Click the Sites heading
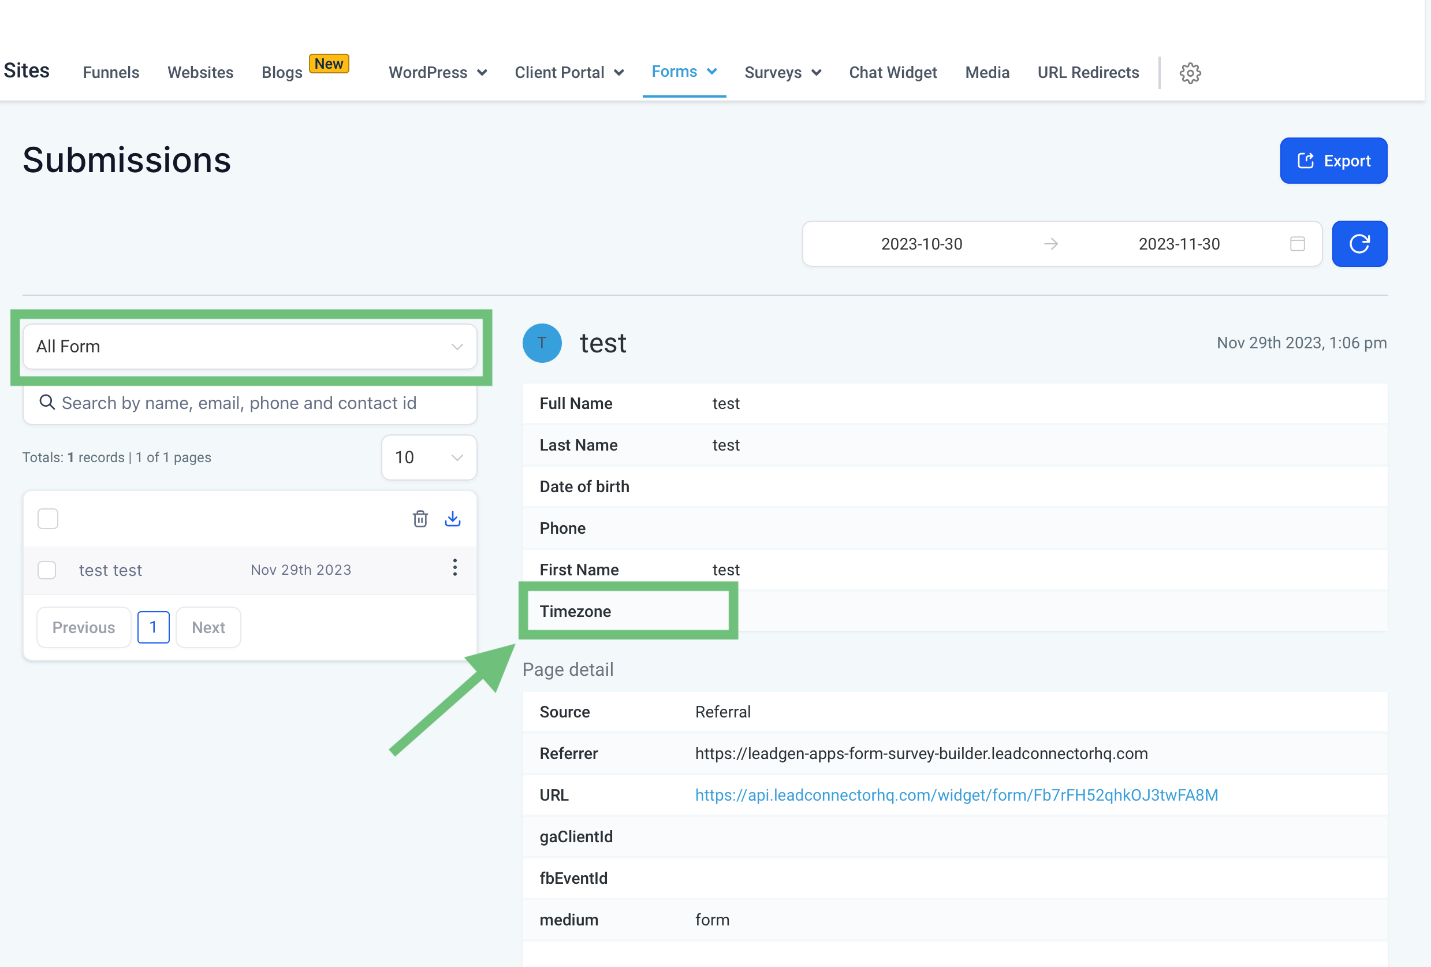 27,71
